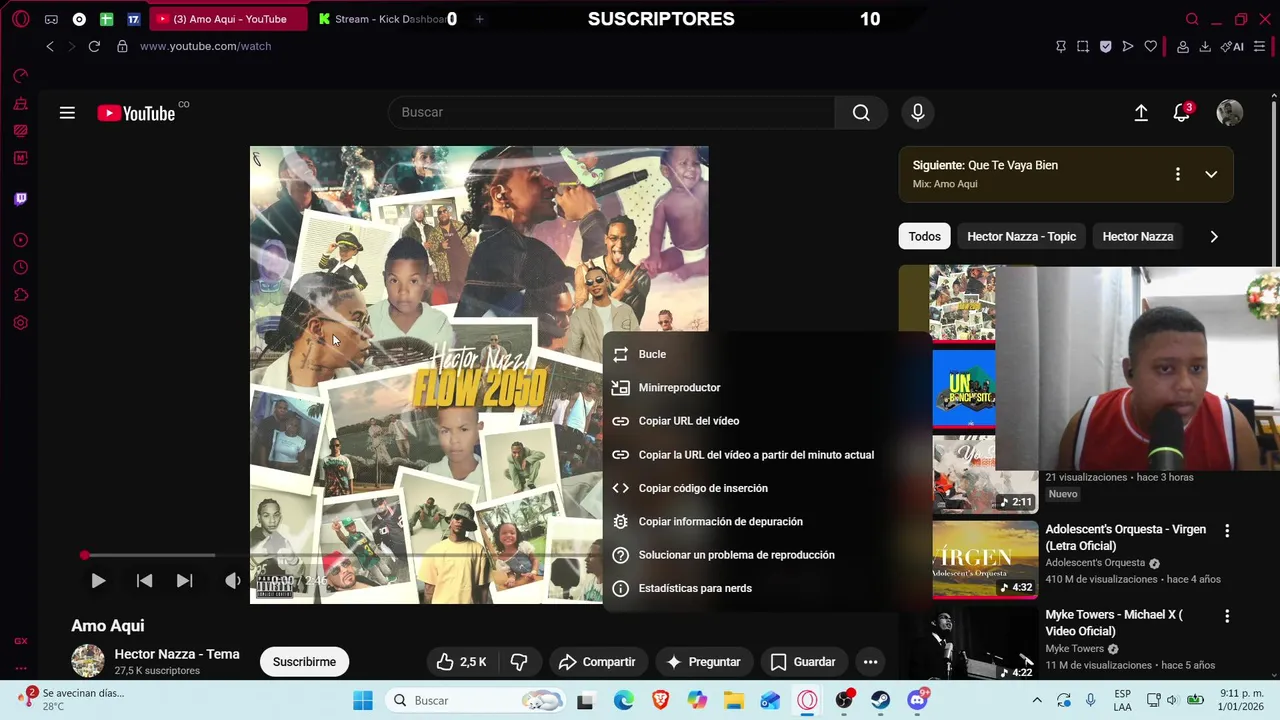Choose Copiar información de depuración
Viewport: 1280px width, 720px height.
tap(767, 522)
